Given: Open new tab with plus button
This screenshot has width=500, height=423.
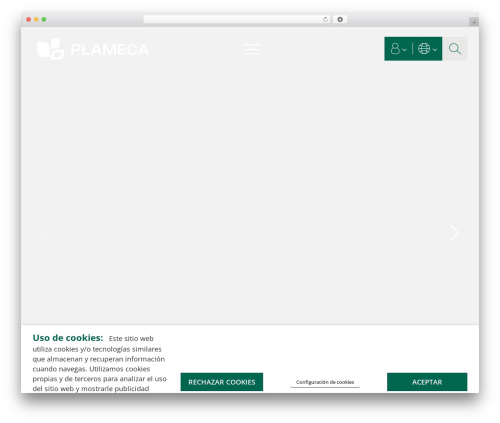Looking at the screenshot, I should pyautogui.click(x=474, y=22).
